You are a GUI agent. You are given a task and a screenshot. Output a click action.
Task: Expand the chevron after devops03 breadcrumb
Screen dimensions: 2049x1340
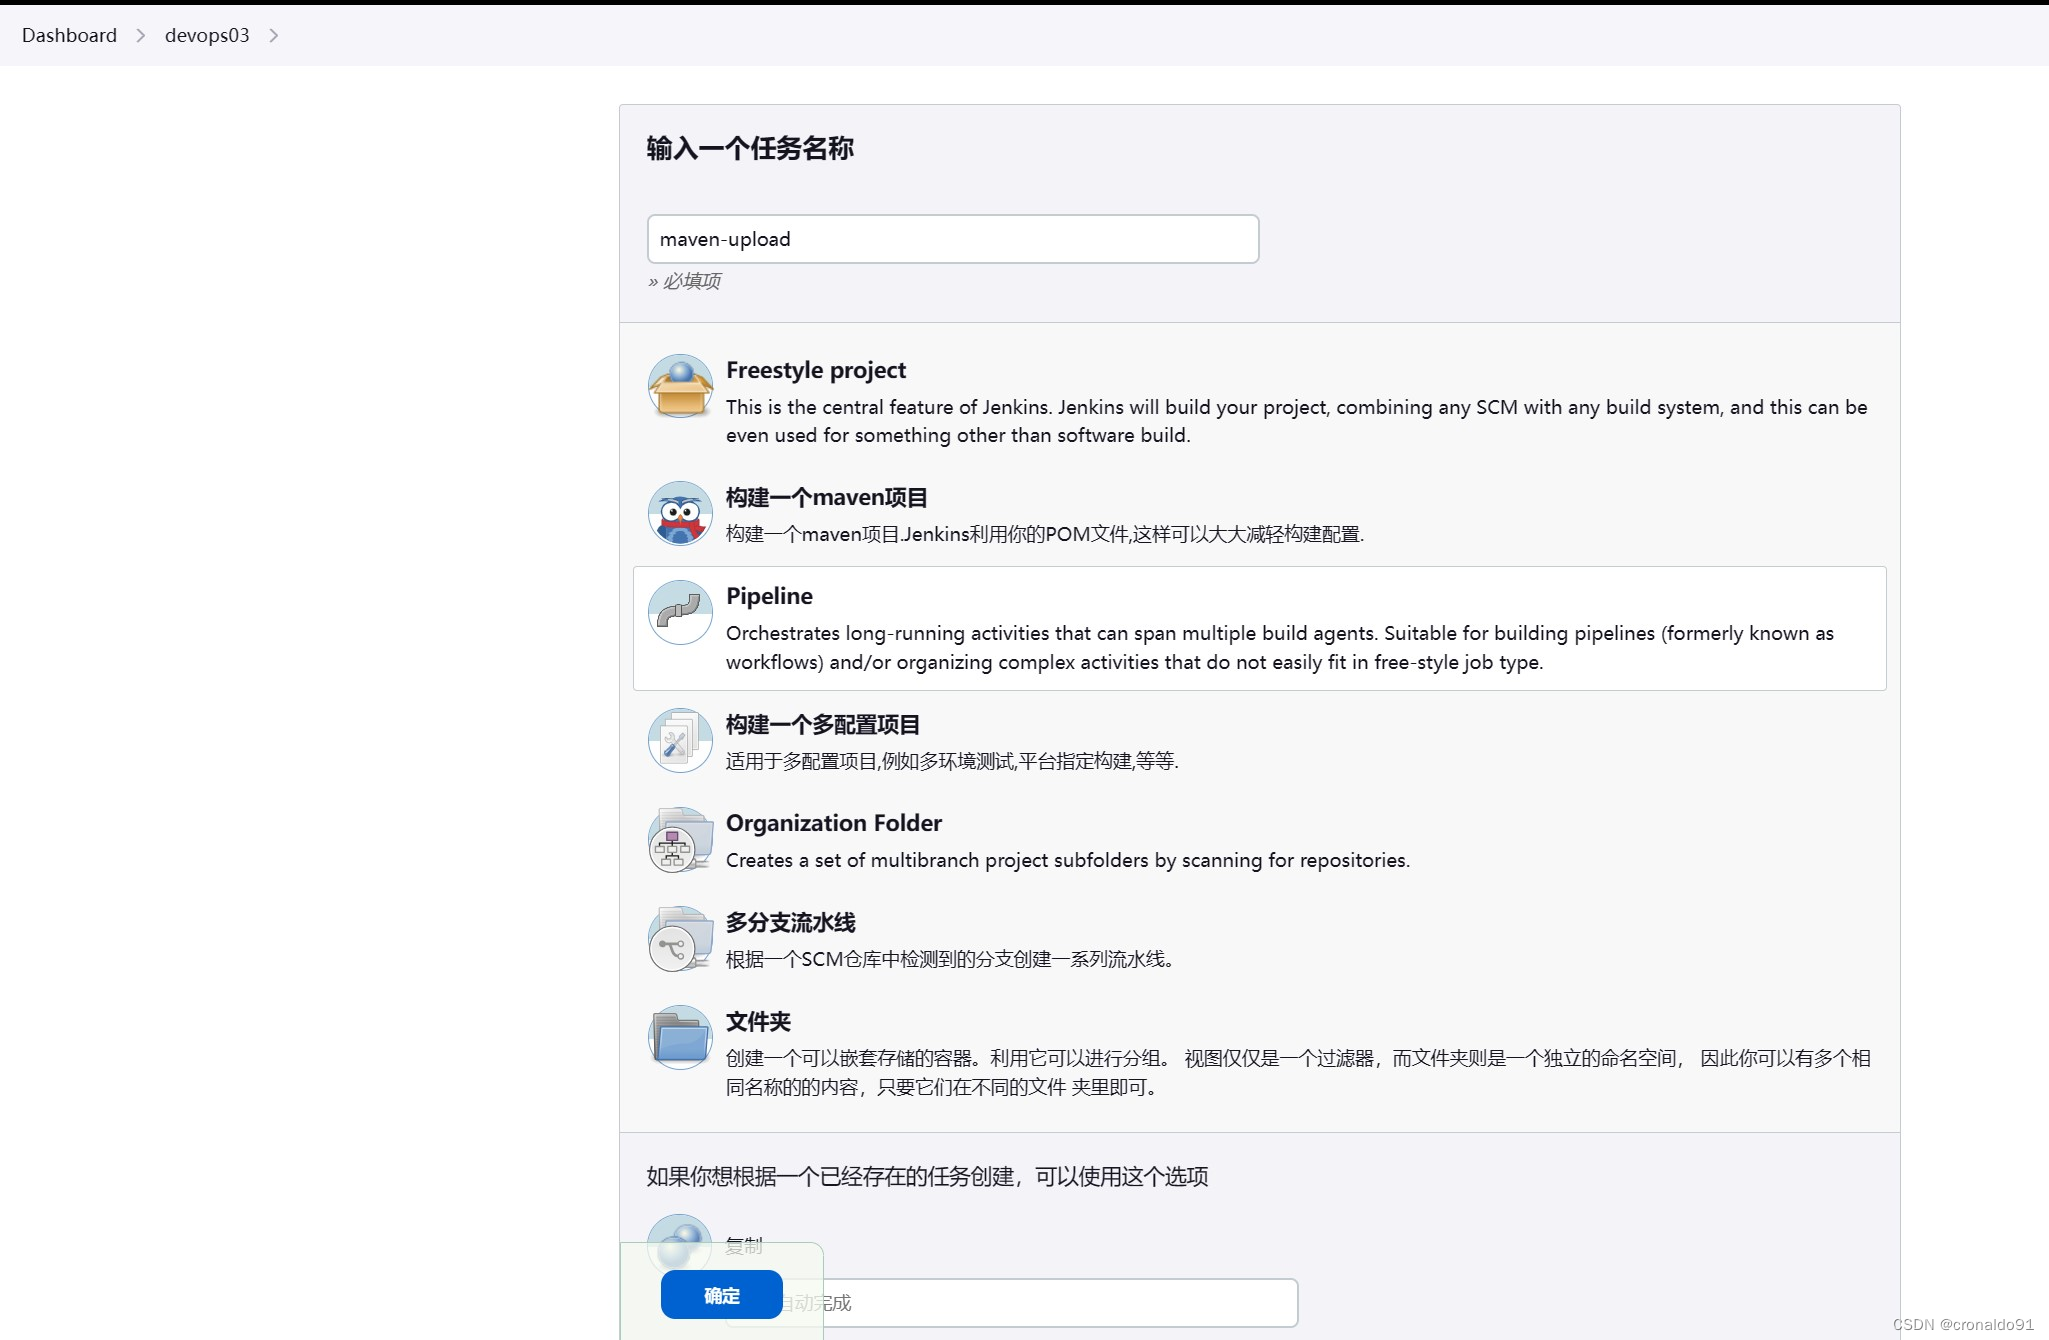coord(273,35)
